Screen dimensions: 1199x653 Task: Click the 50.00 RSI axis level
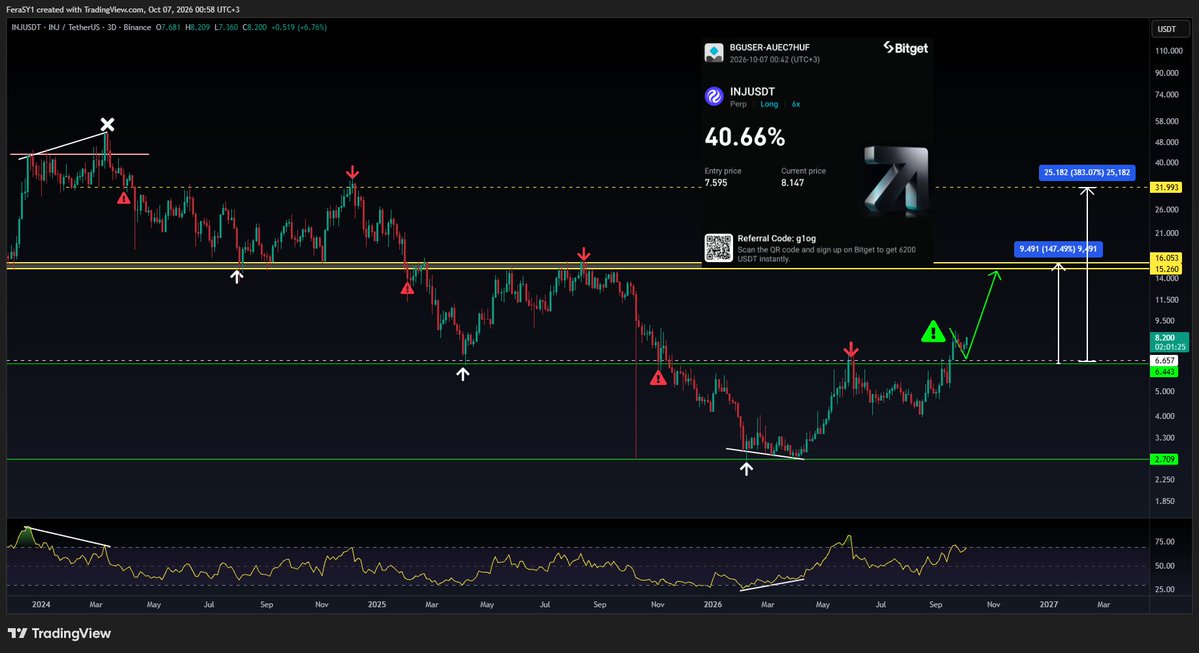pyautogui.click(x=1165, y=567)
